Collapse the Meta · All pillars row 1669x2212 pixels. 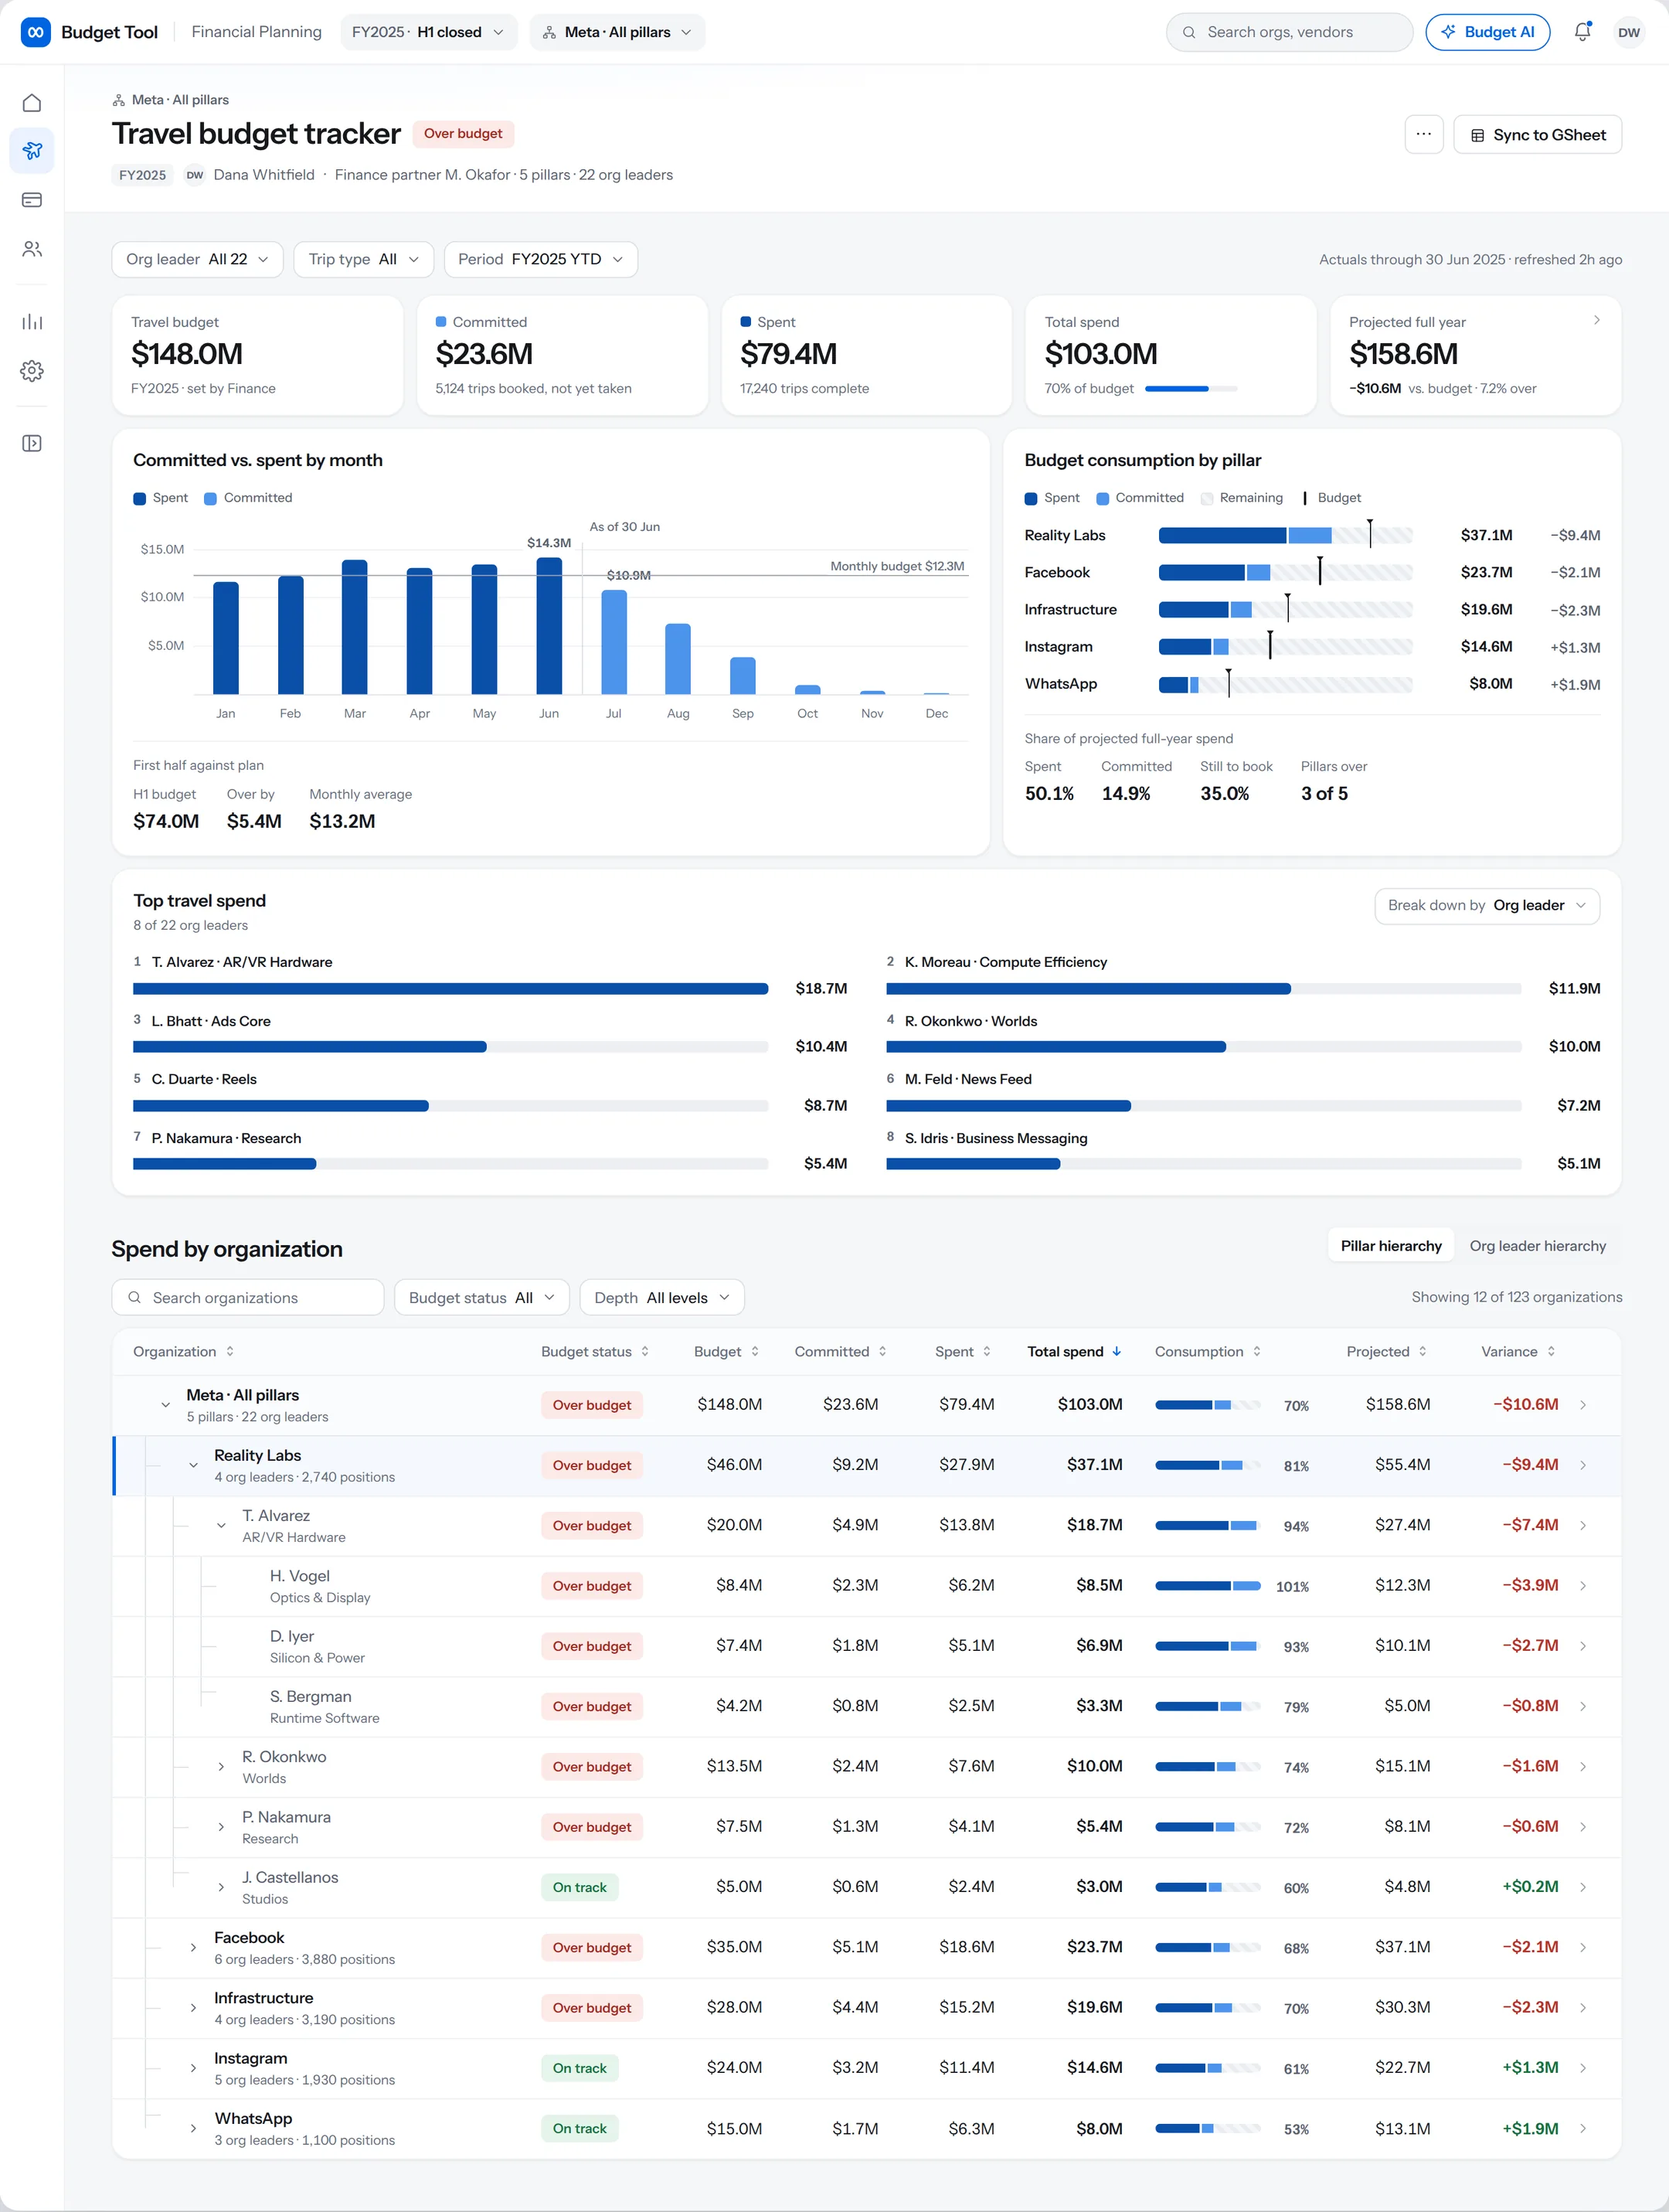click(165, 1405)
